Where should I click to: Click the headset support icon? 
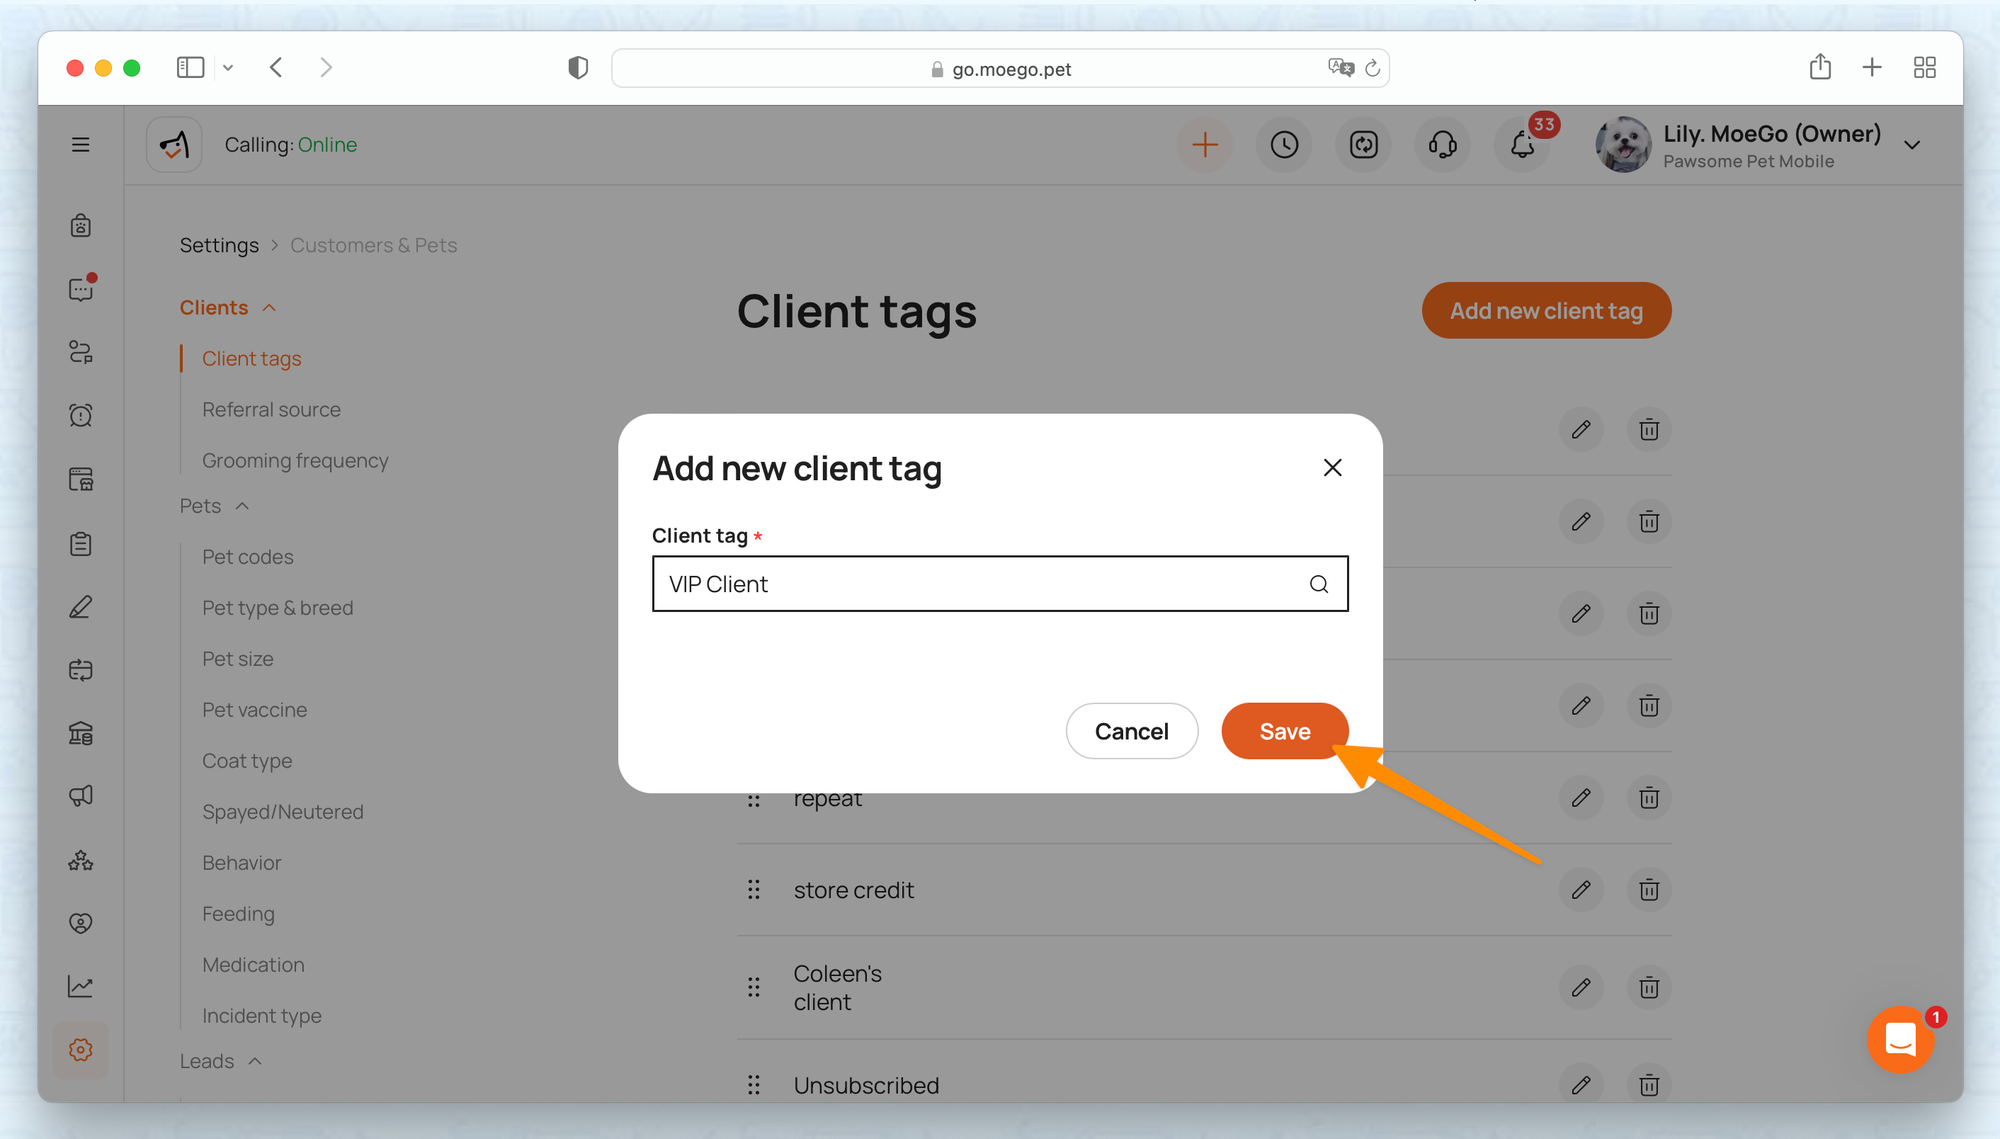pos(1442,145)
